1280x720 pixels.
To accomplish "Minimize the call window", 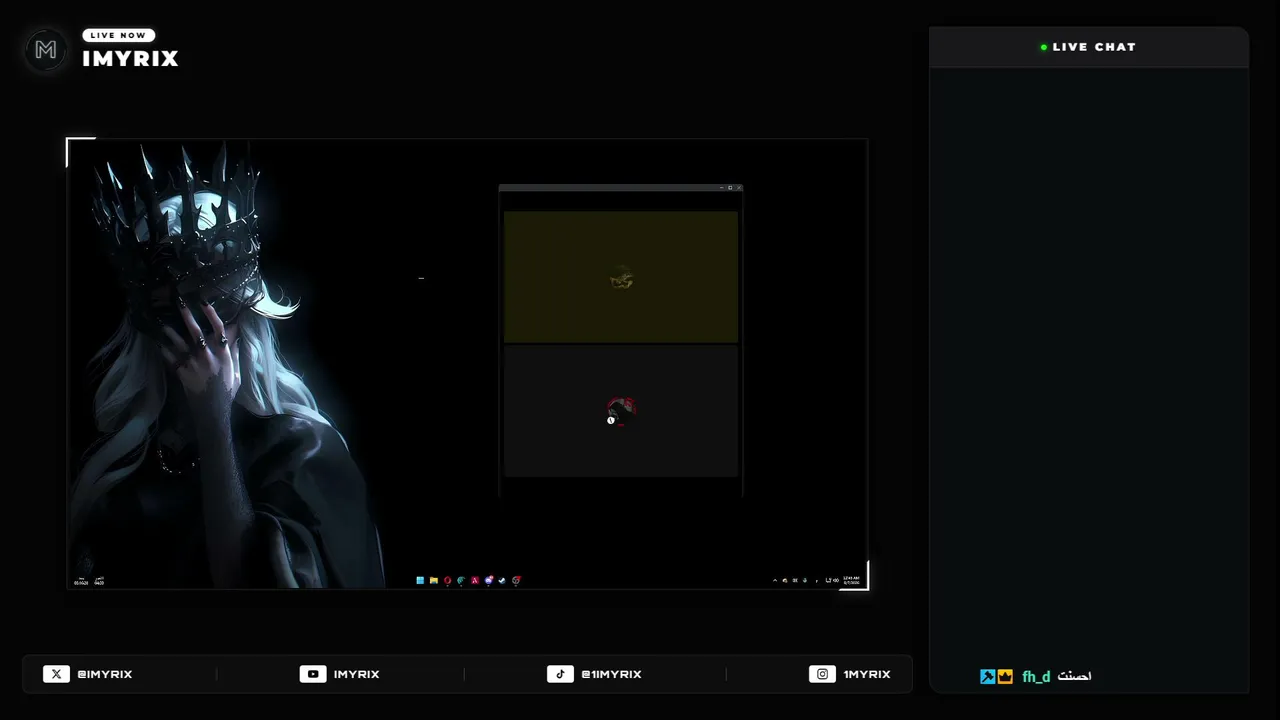I will pyautogui.click(x=722, y=187).
